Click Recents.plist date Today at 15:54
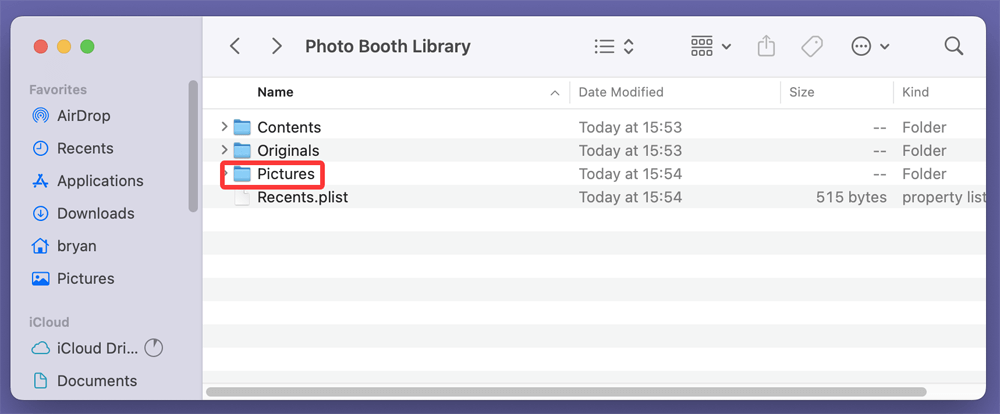The width and height of the screenshot is (1000, 414). [x=630, y=197]
